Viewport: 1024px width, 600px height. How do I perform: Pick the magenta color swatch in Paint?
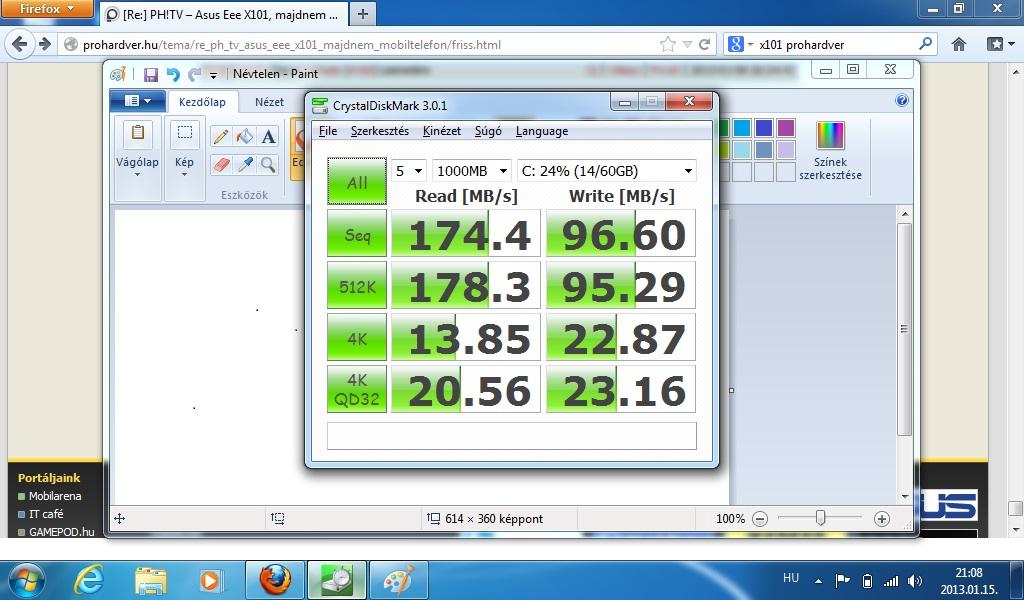pyautogui.click(x=786, y=127)
